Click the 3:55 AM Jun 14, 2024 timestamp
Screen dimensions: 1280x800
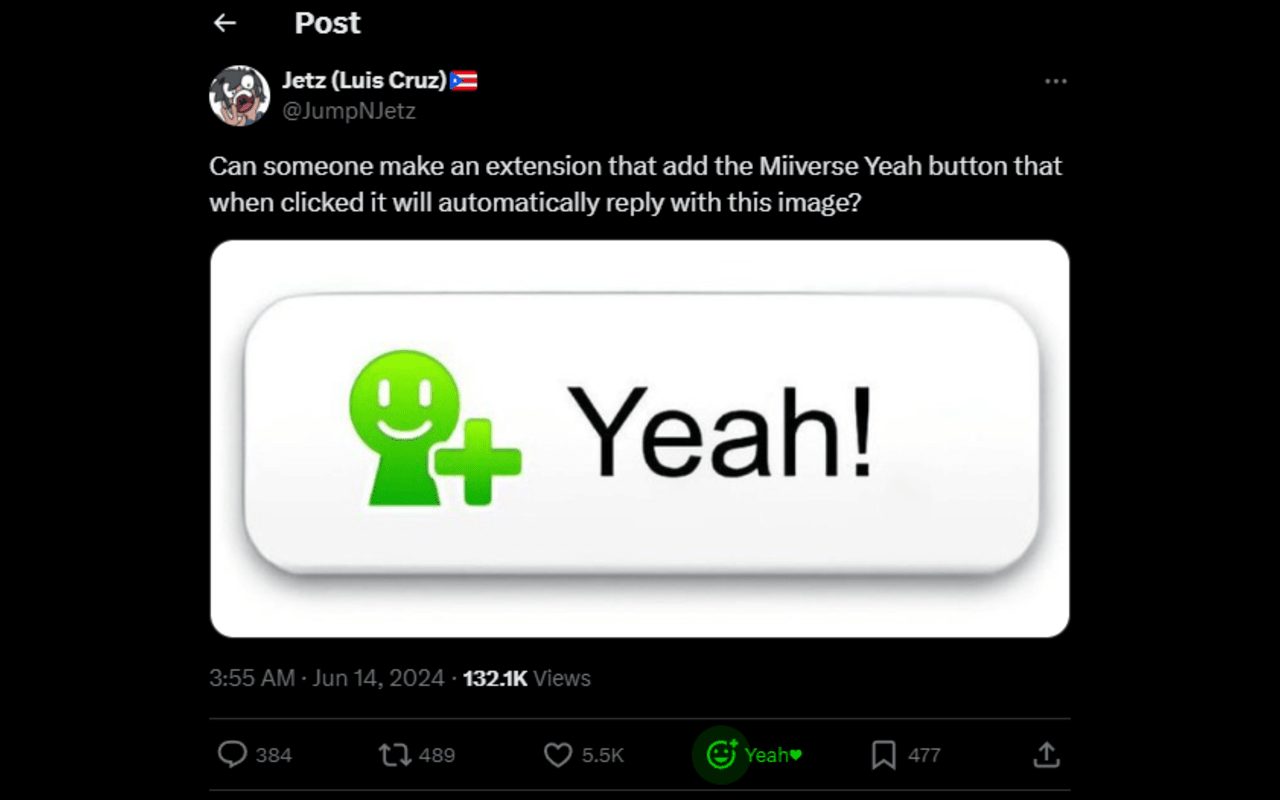tap(326, 678)
